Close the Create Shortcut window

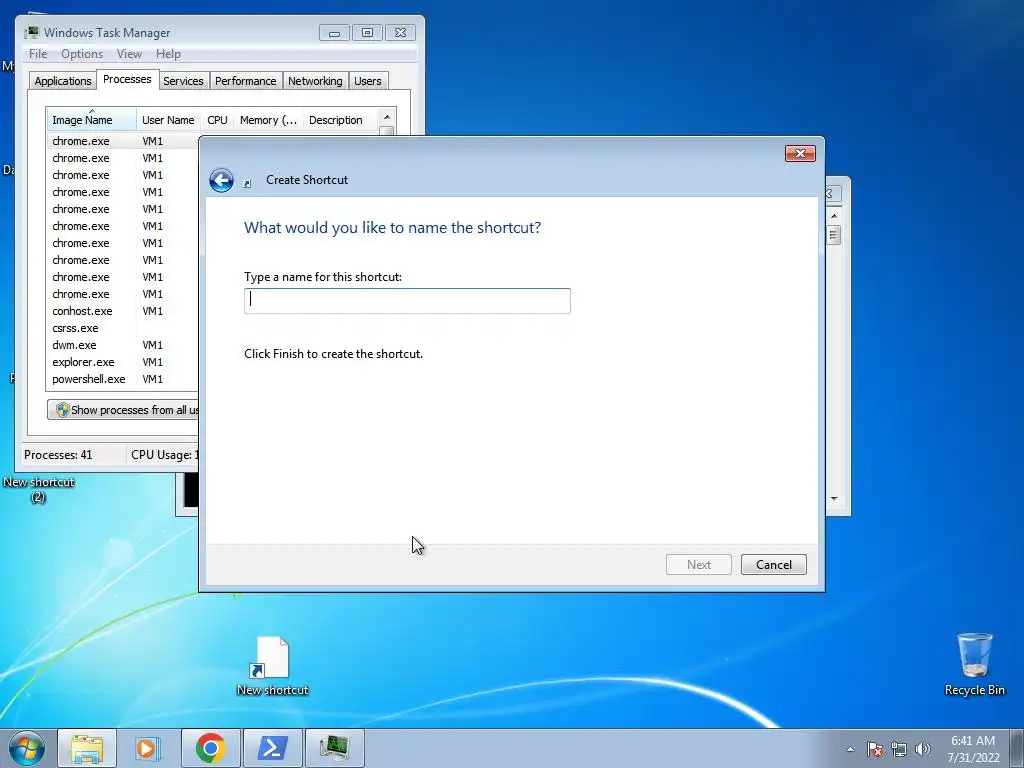pyautogui.click(x=800, y=153)
